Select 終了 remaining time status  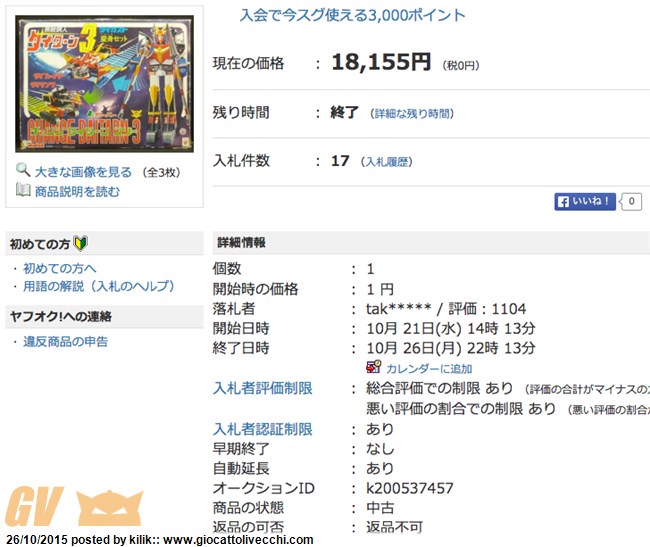(344, 112)
